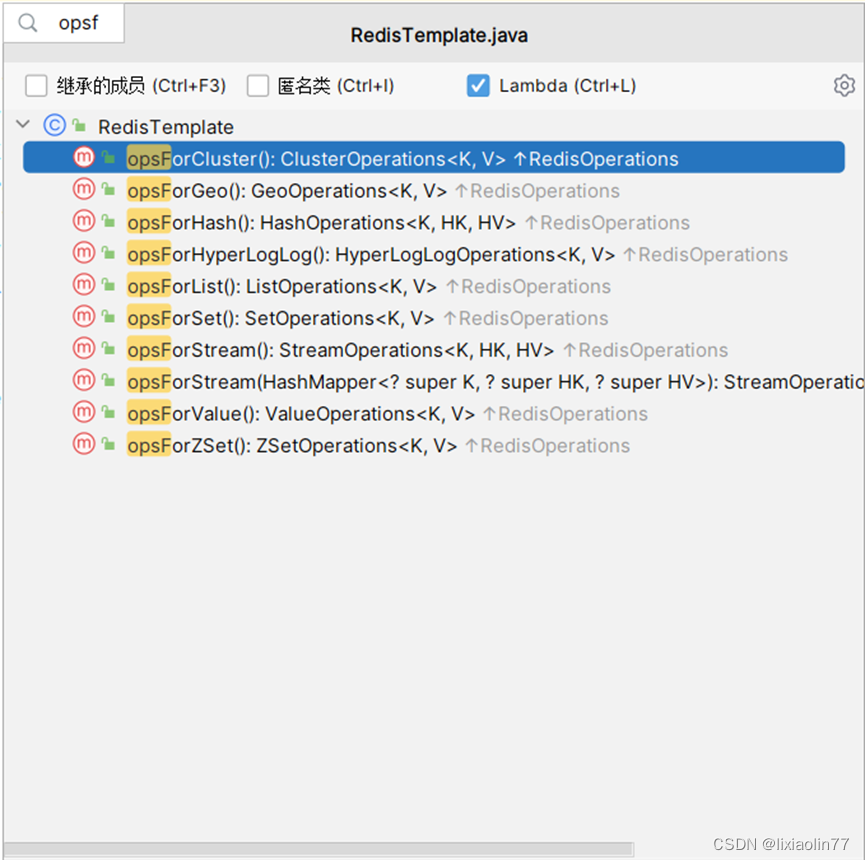Viewport: 865px width, 860px height.
Task: Click the chevron left of RedisTemplate
Action: tap(22, 126)
